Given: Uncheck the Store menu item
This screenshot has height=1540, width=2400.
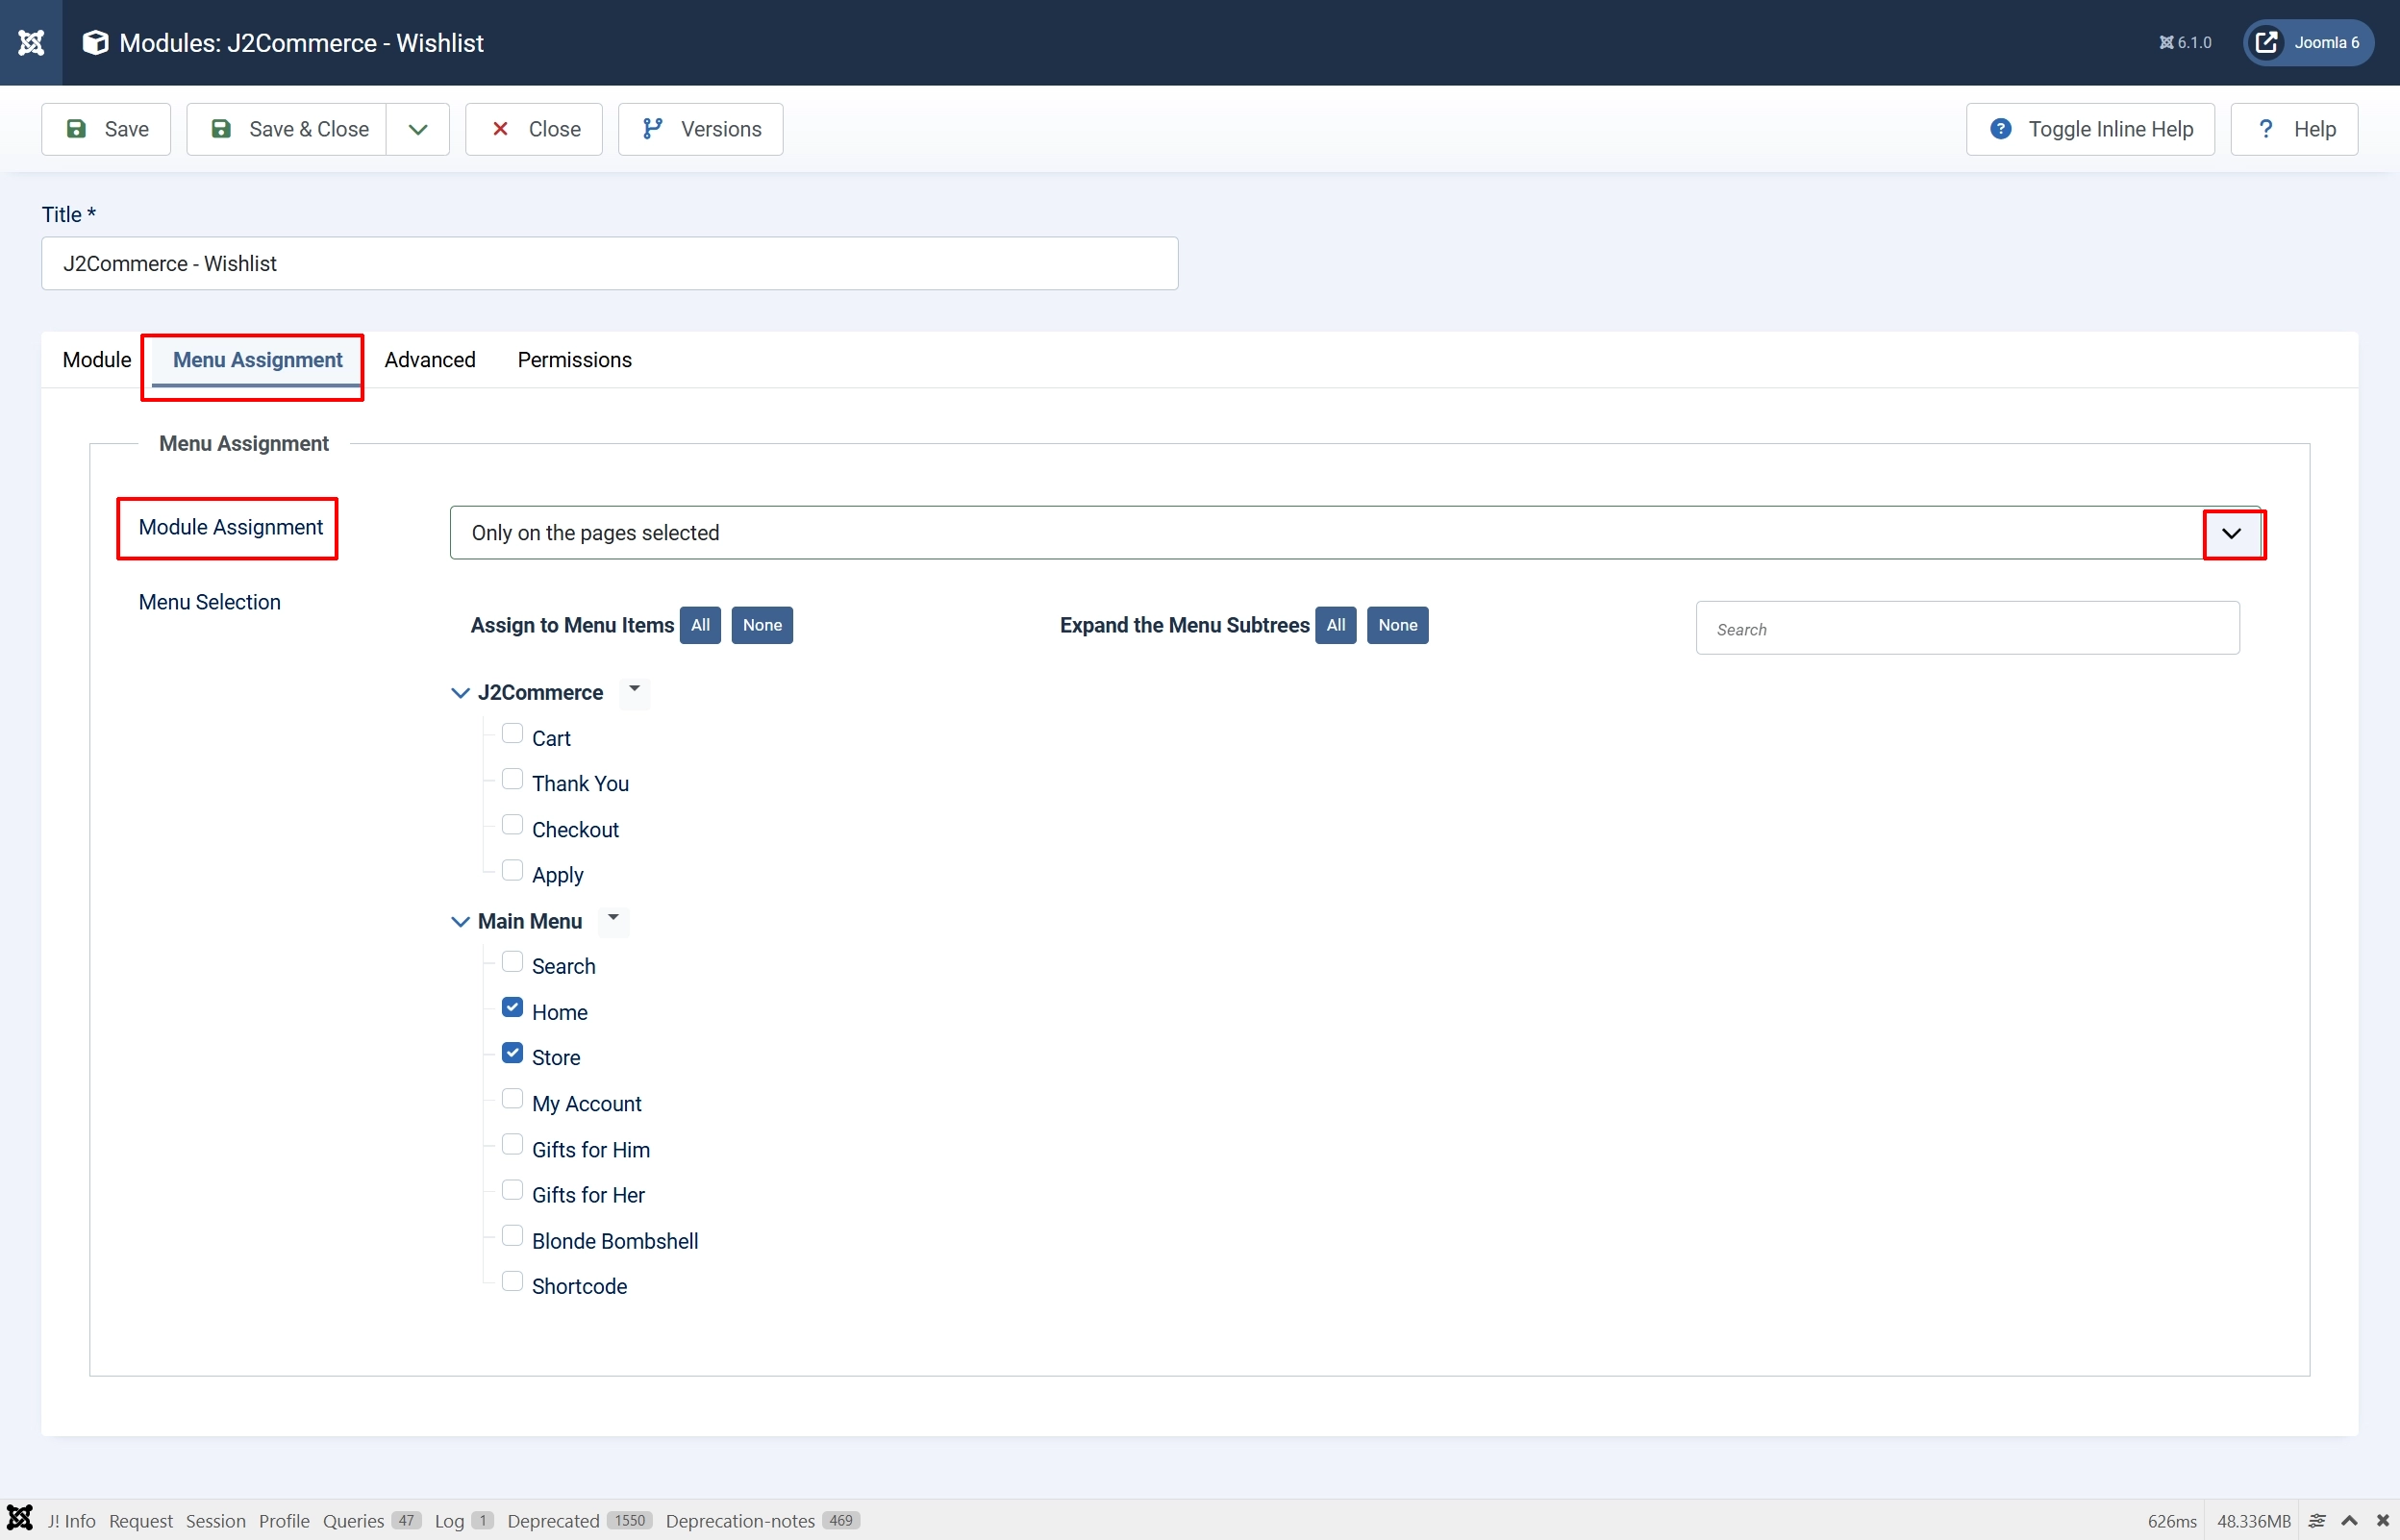Looking at the screenshot, I should [512, 1053].
